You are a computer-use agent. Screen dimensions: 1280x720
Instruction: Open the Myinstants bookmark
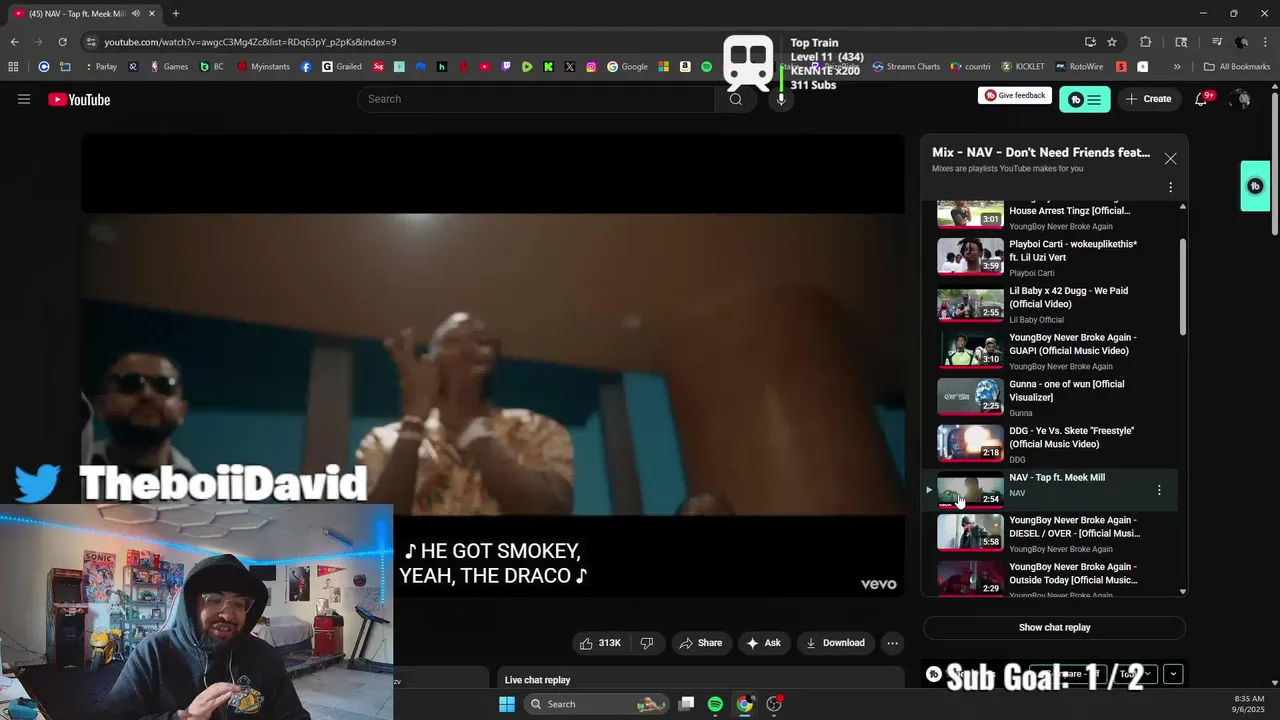[262, 67]
